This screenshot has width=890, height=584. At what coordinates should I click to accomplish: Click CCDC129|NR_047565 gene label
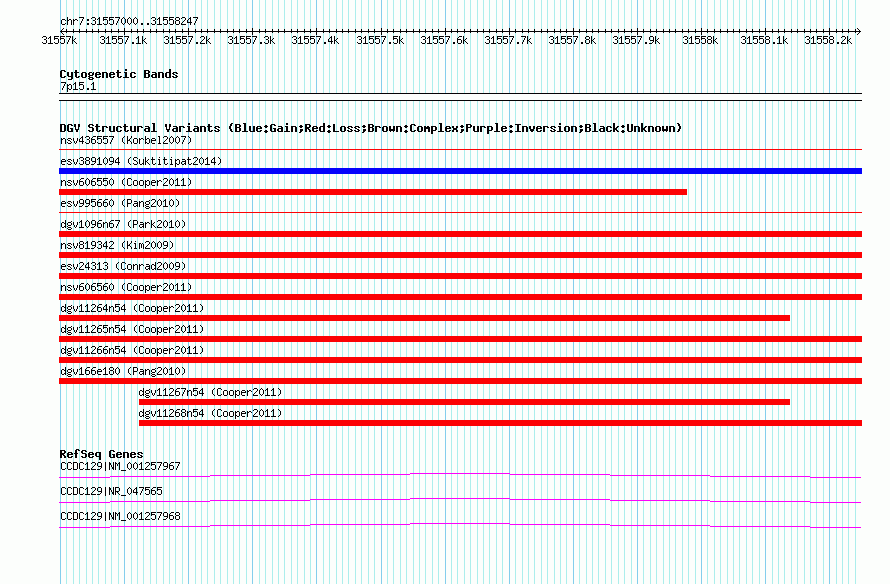coord(111,491)
